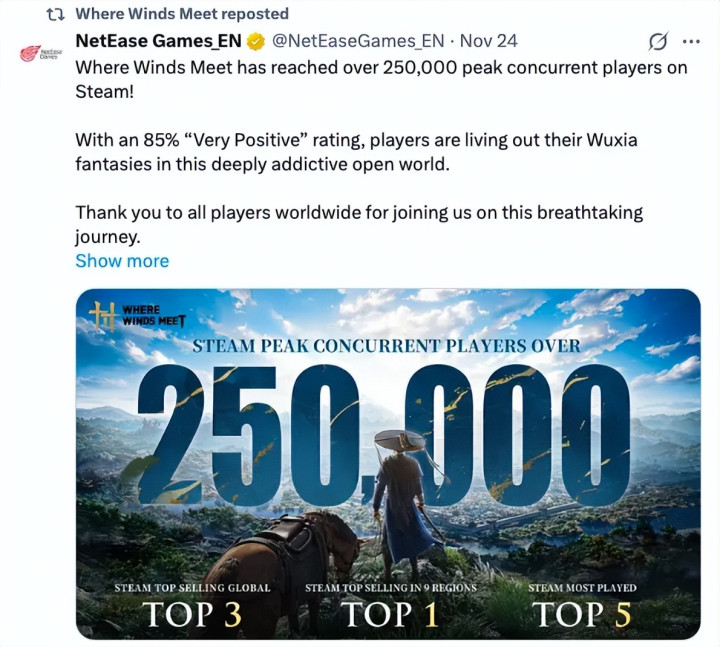Open the "Where Winds Meet reposted" link
The image size is (720, 647).
tap(182, 14)
